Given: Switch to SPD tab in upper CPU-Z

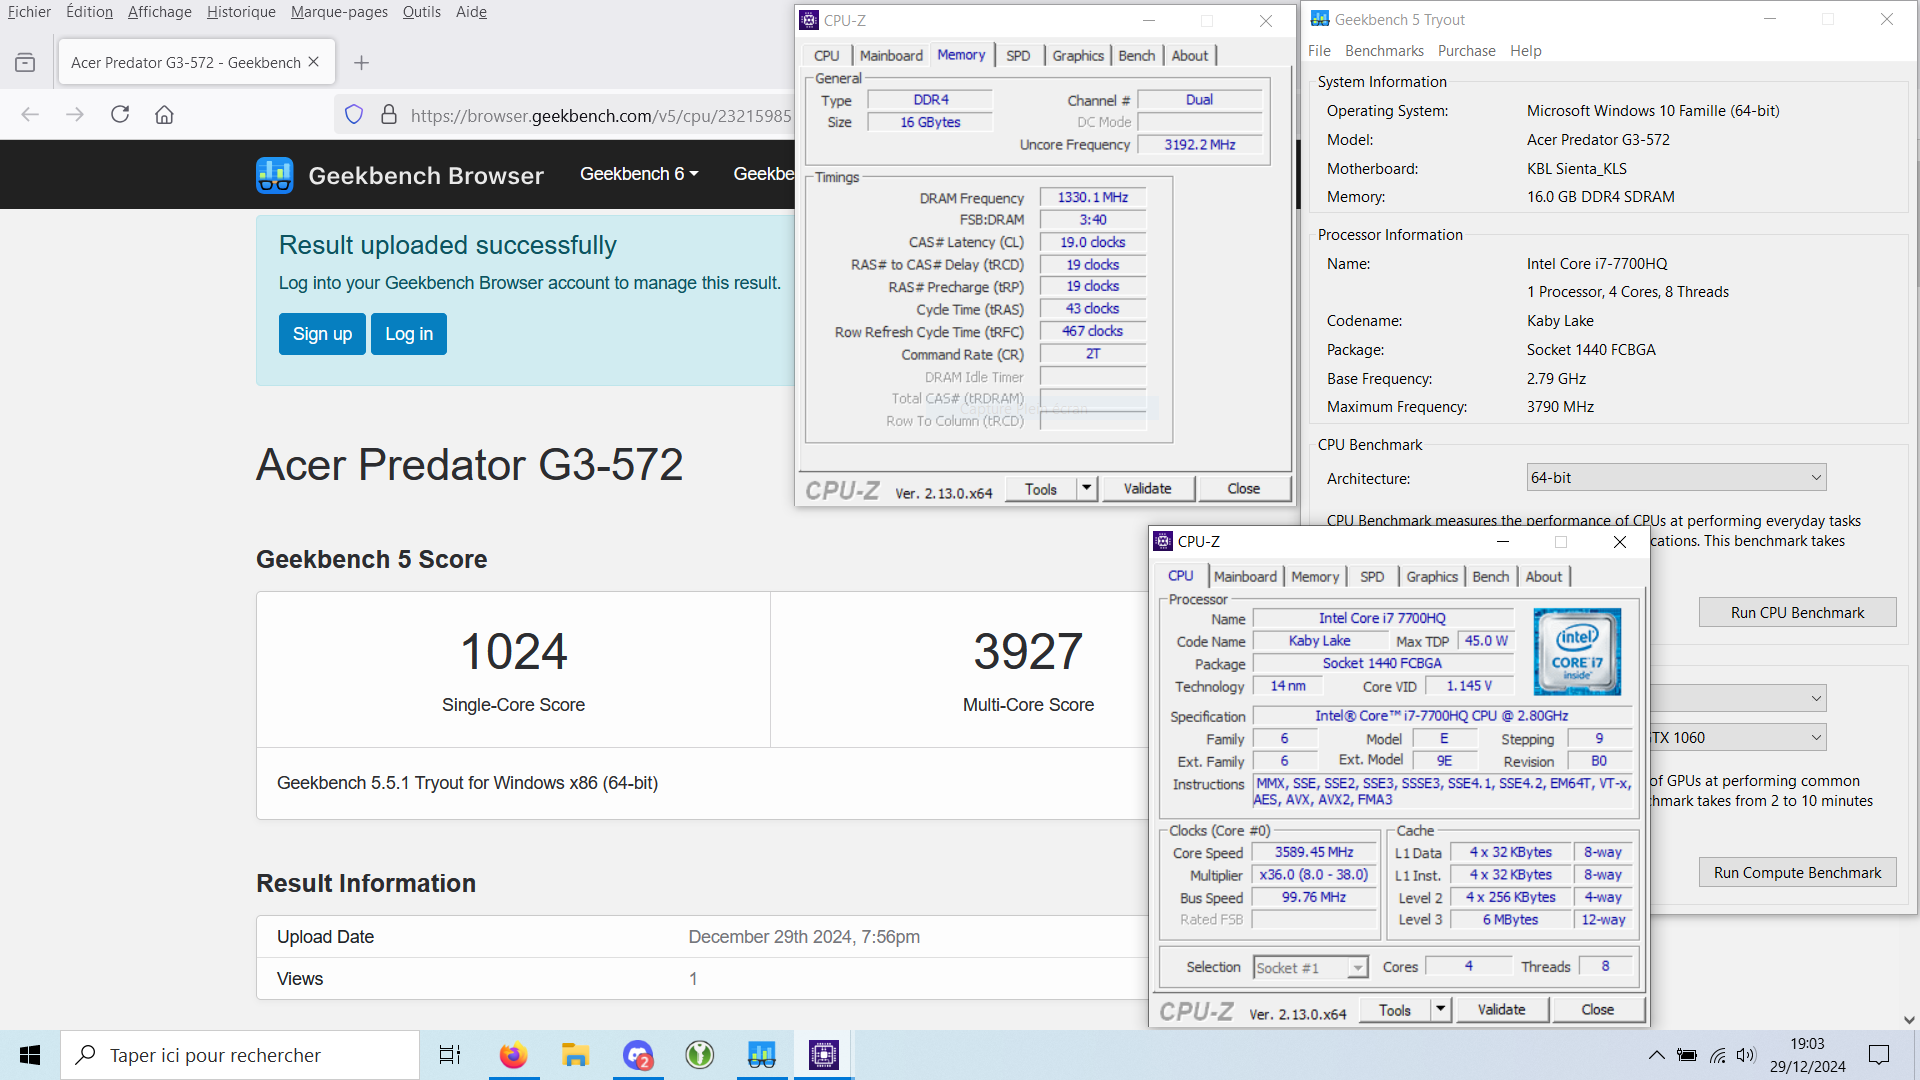Looking at the screenshot, I should click(1018, 56).
